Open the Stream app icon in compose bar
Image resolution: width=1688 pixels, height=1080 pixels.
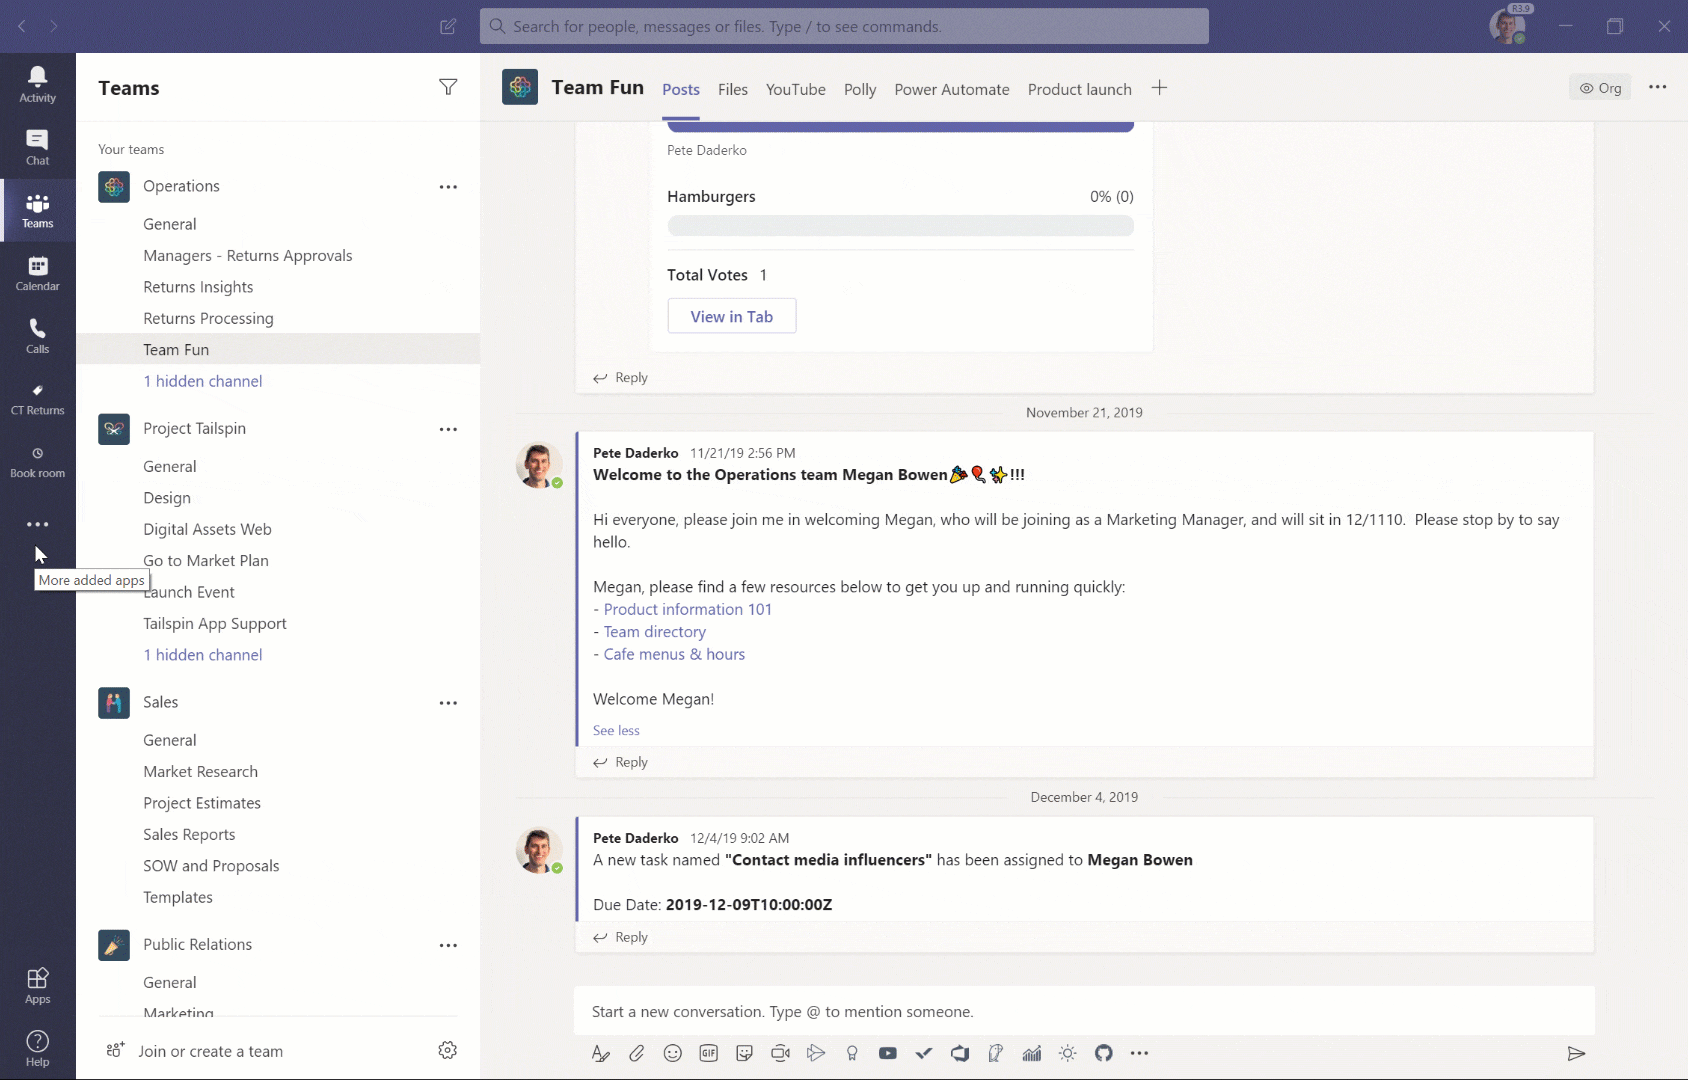pyautogui.click(x=816, y=1053)
